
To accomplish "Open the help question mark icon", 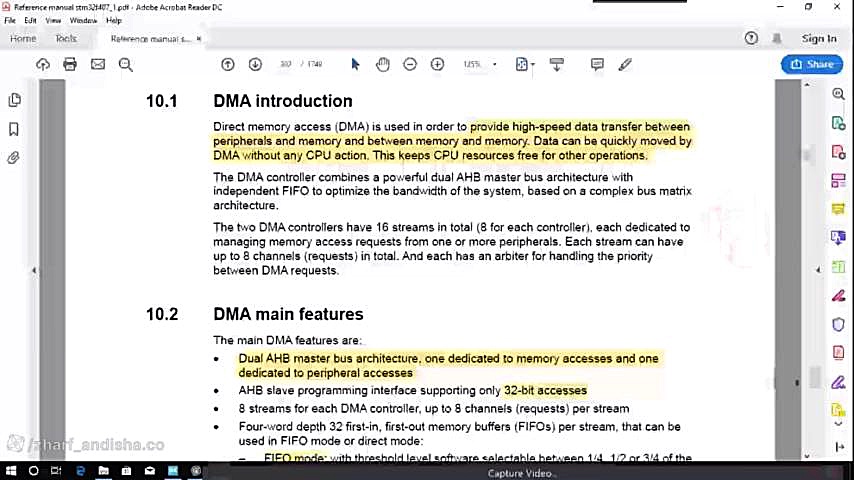I will 751,38.
